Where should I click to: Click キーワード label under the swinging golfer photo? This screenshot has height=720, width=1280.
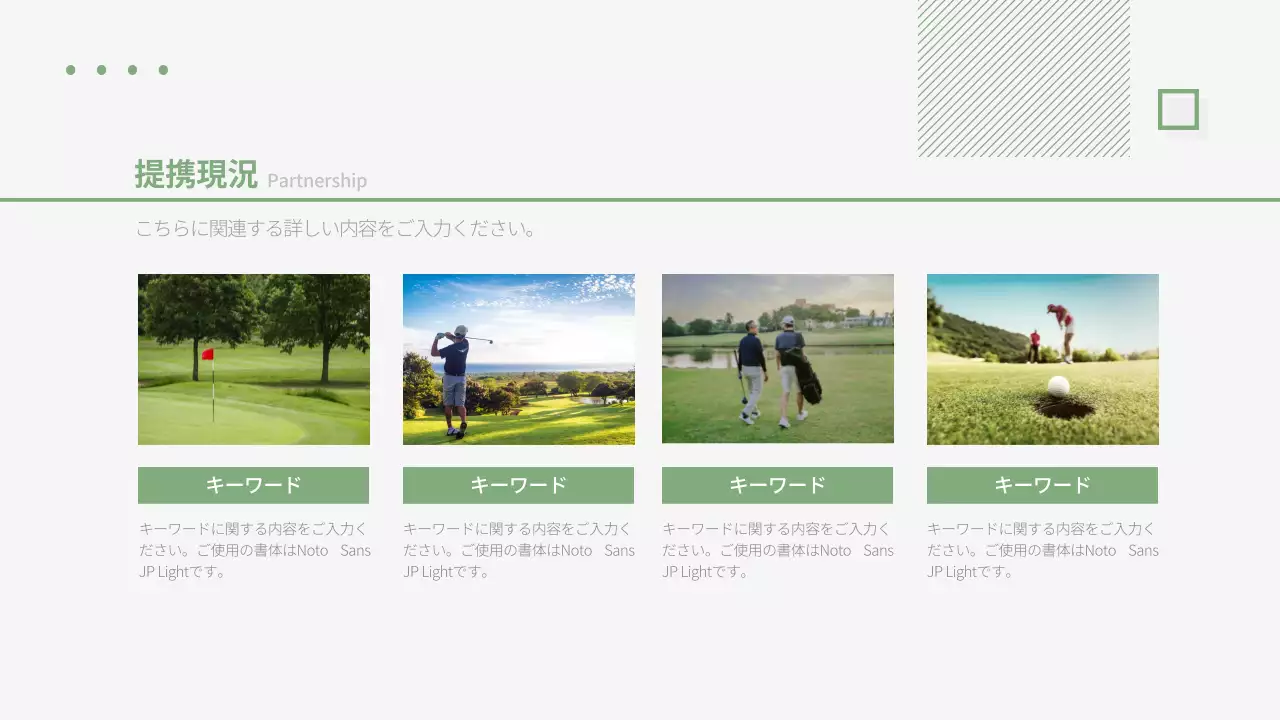[518, 485]
